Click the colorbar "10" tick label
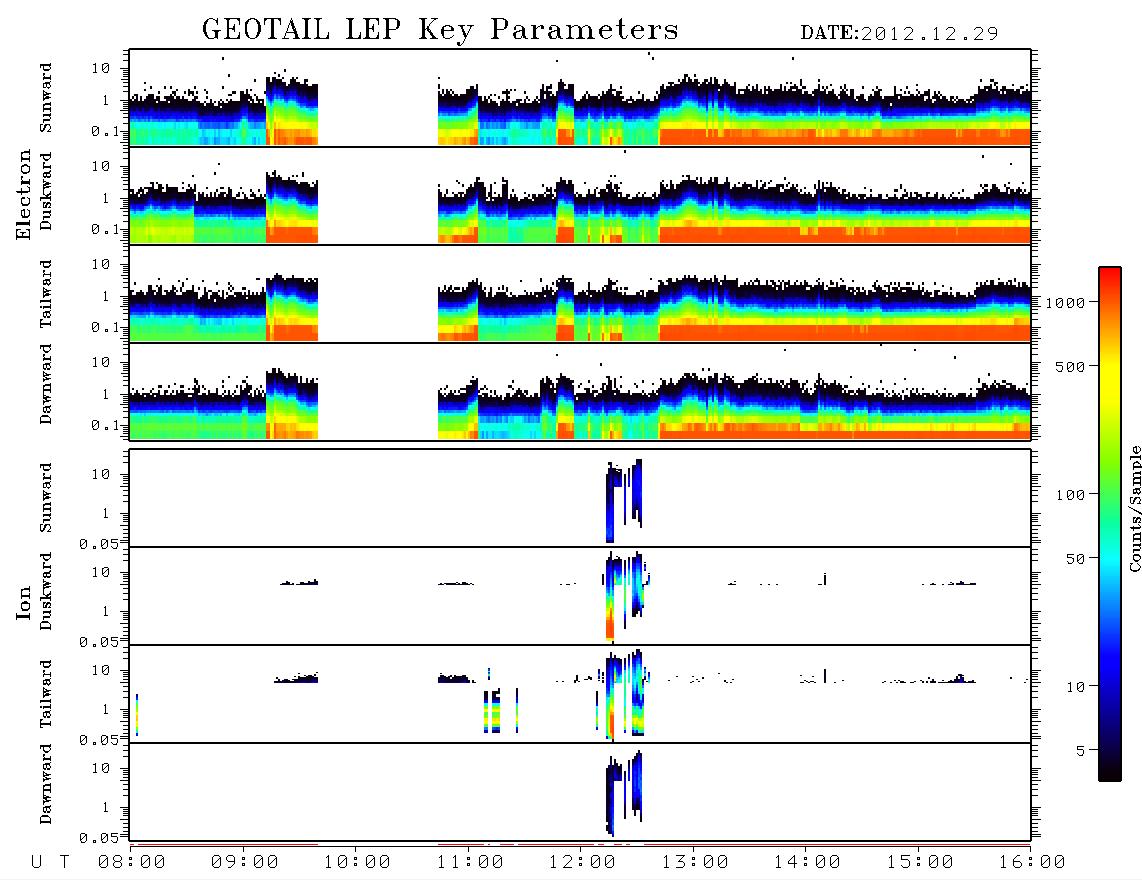This screenshot has width=1142, height=880. tap(1076, 686)
